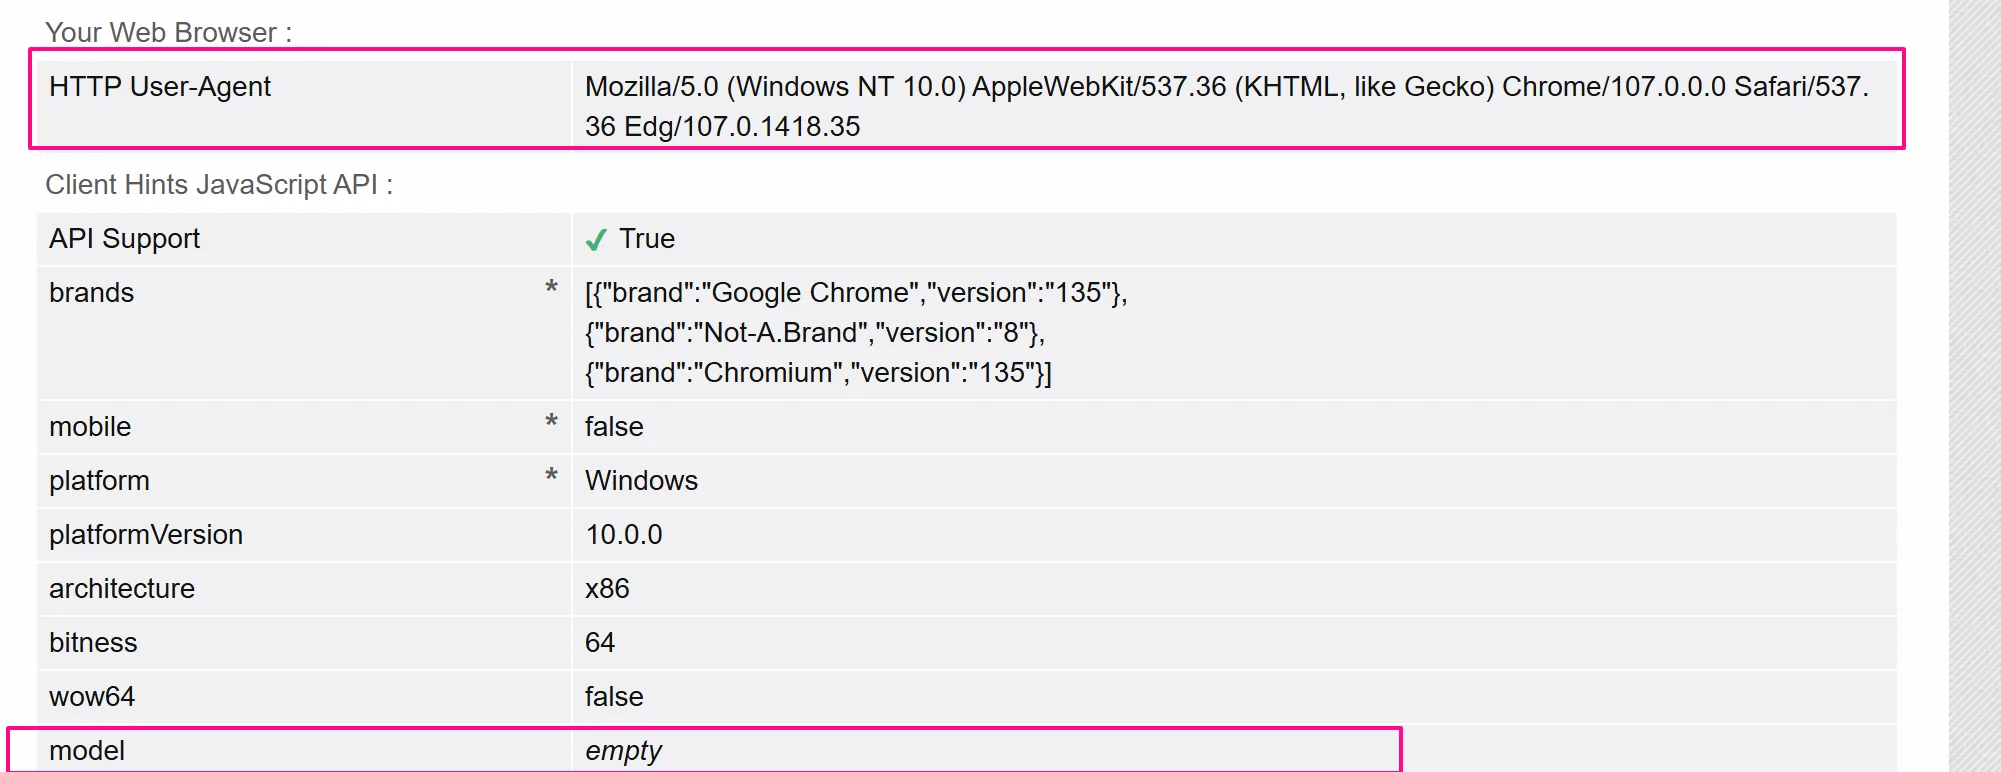2001x772 pixels.
Task: Click the "Client Hints JavaScript API :" heading
Action: click(219, 185)
